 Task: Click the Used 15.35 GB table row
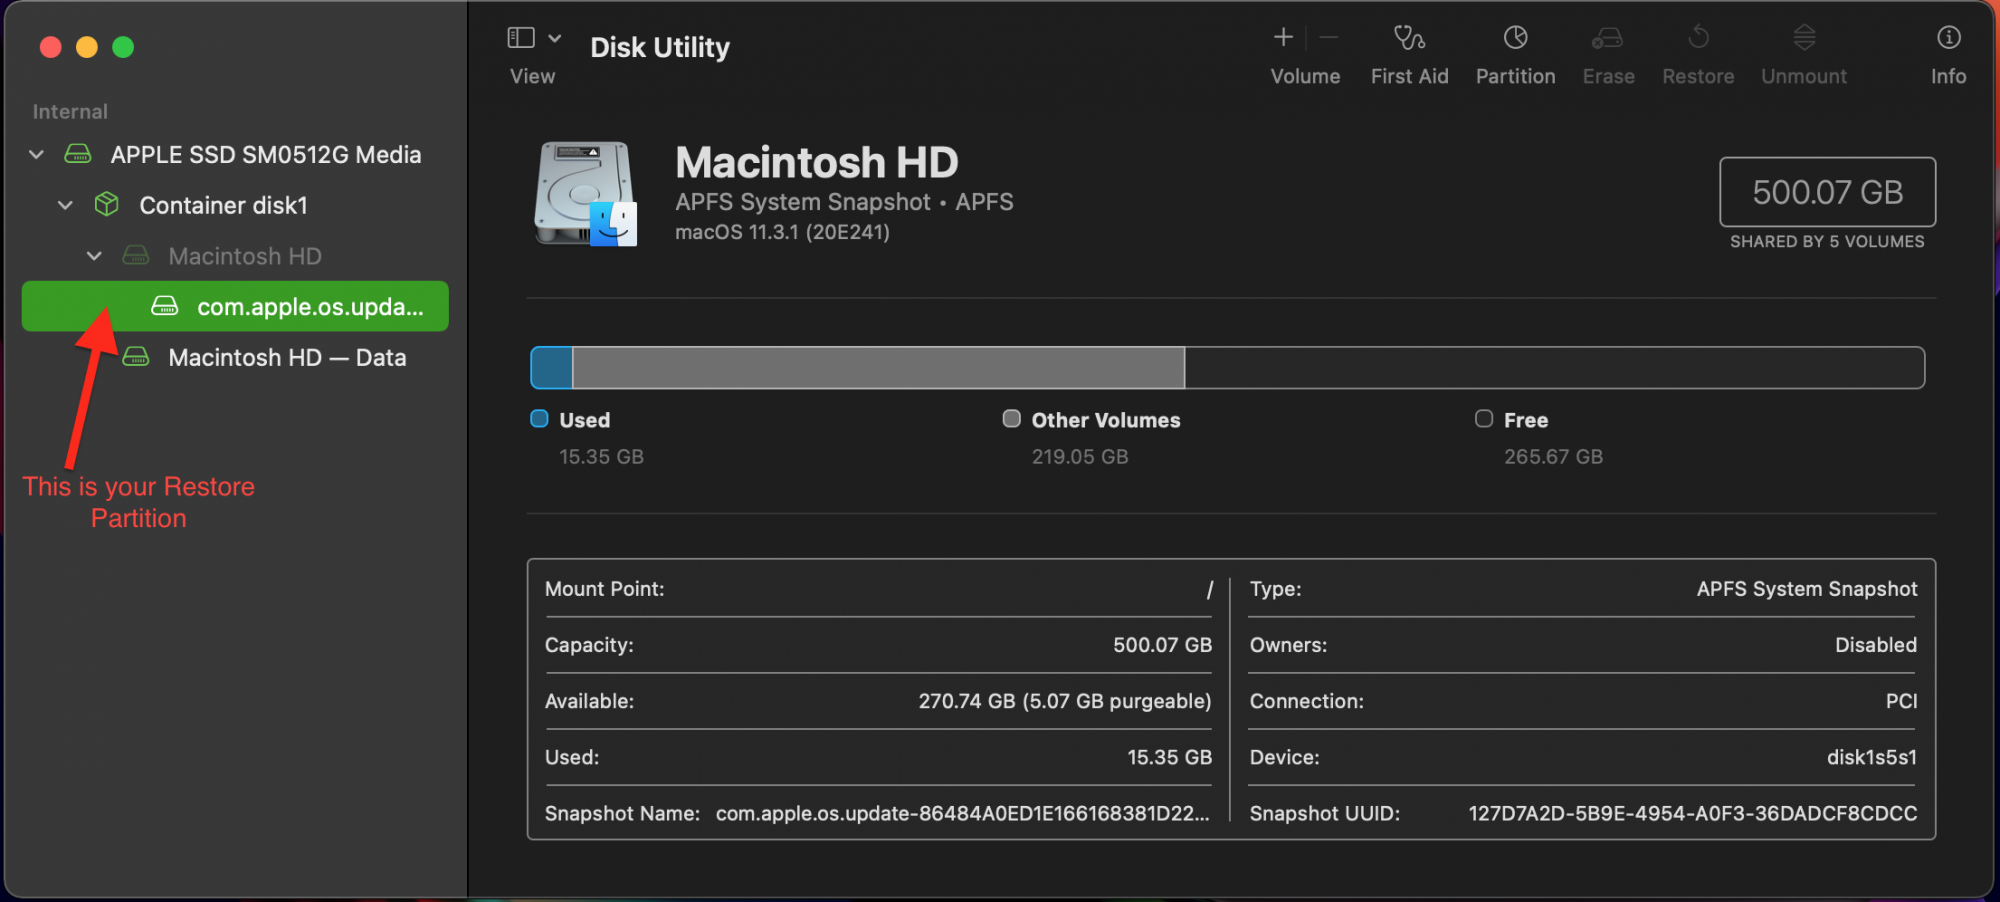[x=878, y=757]
